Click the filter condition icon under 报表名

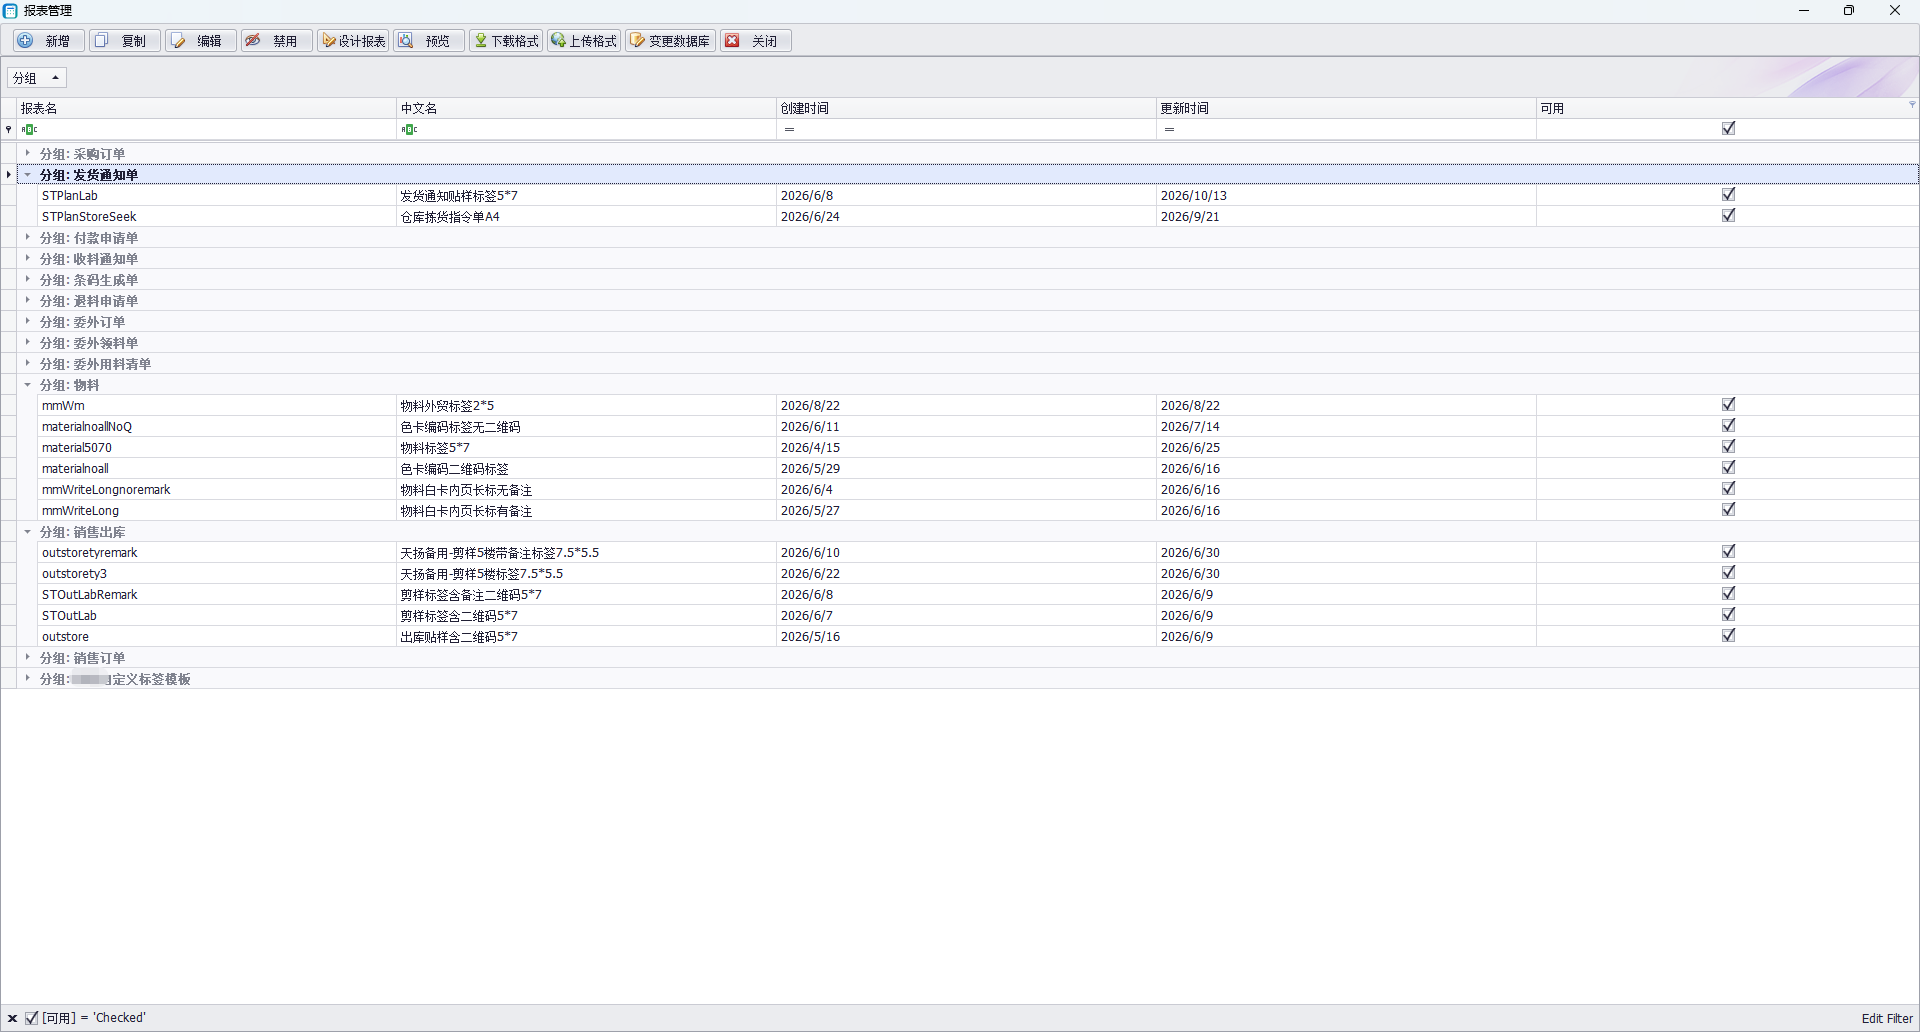pos(30,129)
